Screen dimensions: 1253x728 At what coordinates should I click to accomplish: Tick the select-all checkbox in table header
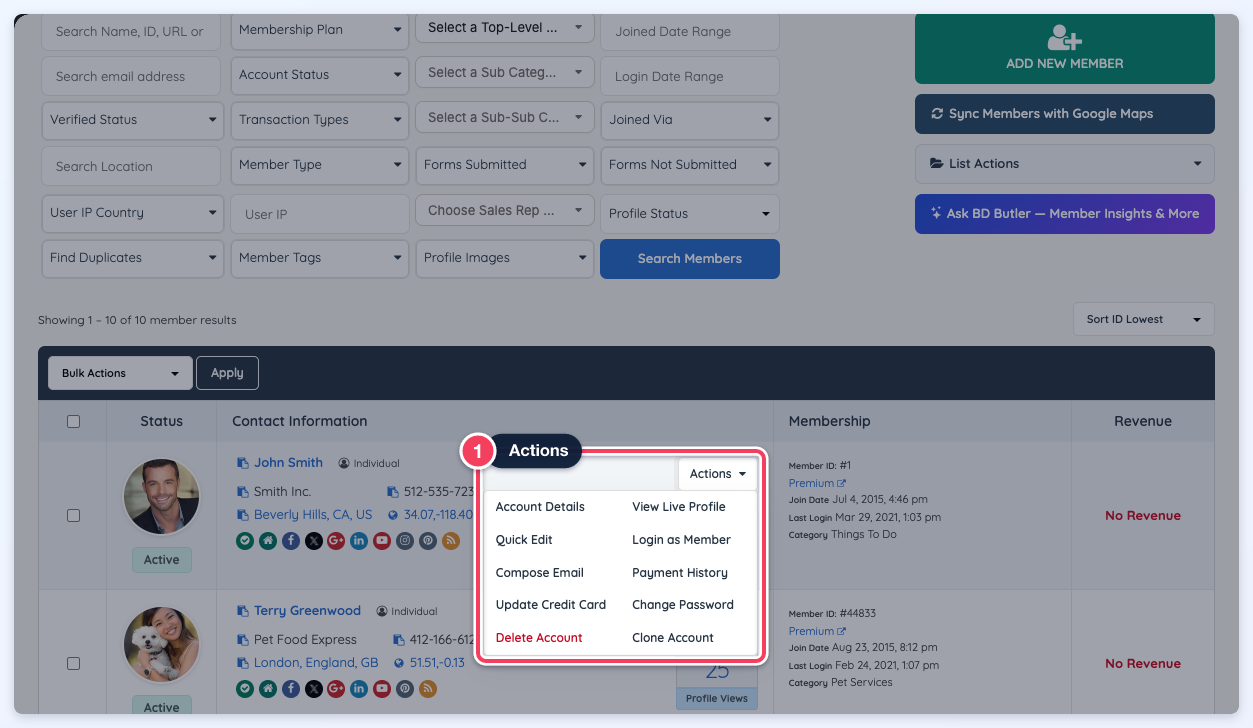73,422
